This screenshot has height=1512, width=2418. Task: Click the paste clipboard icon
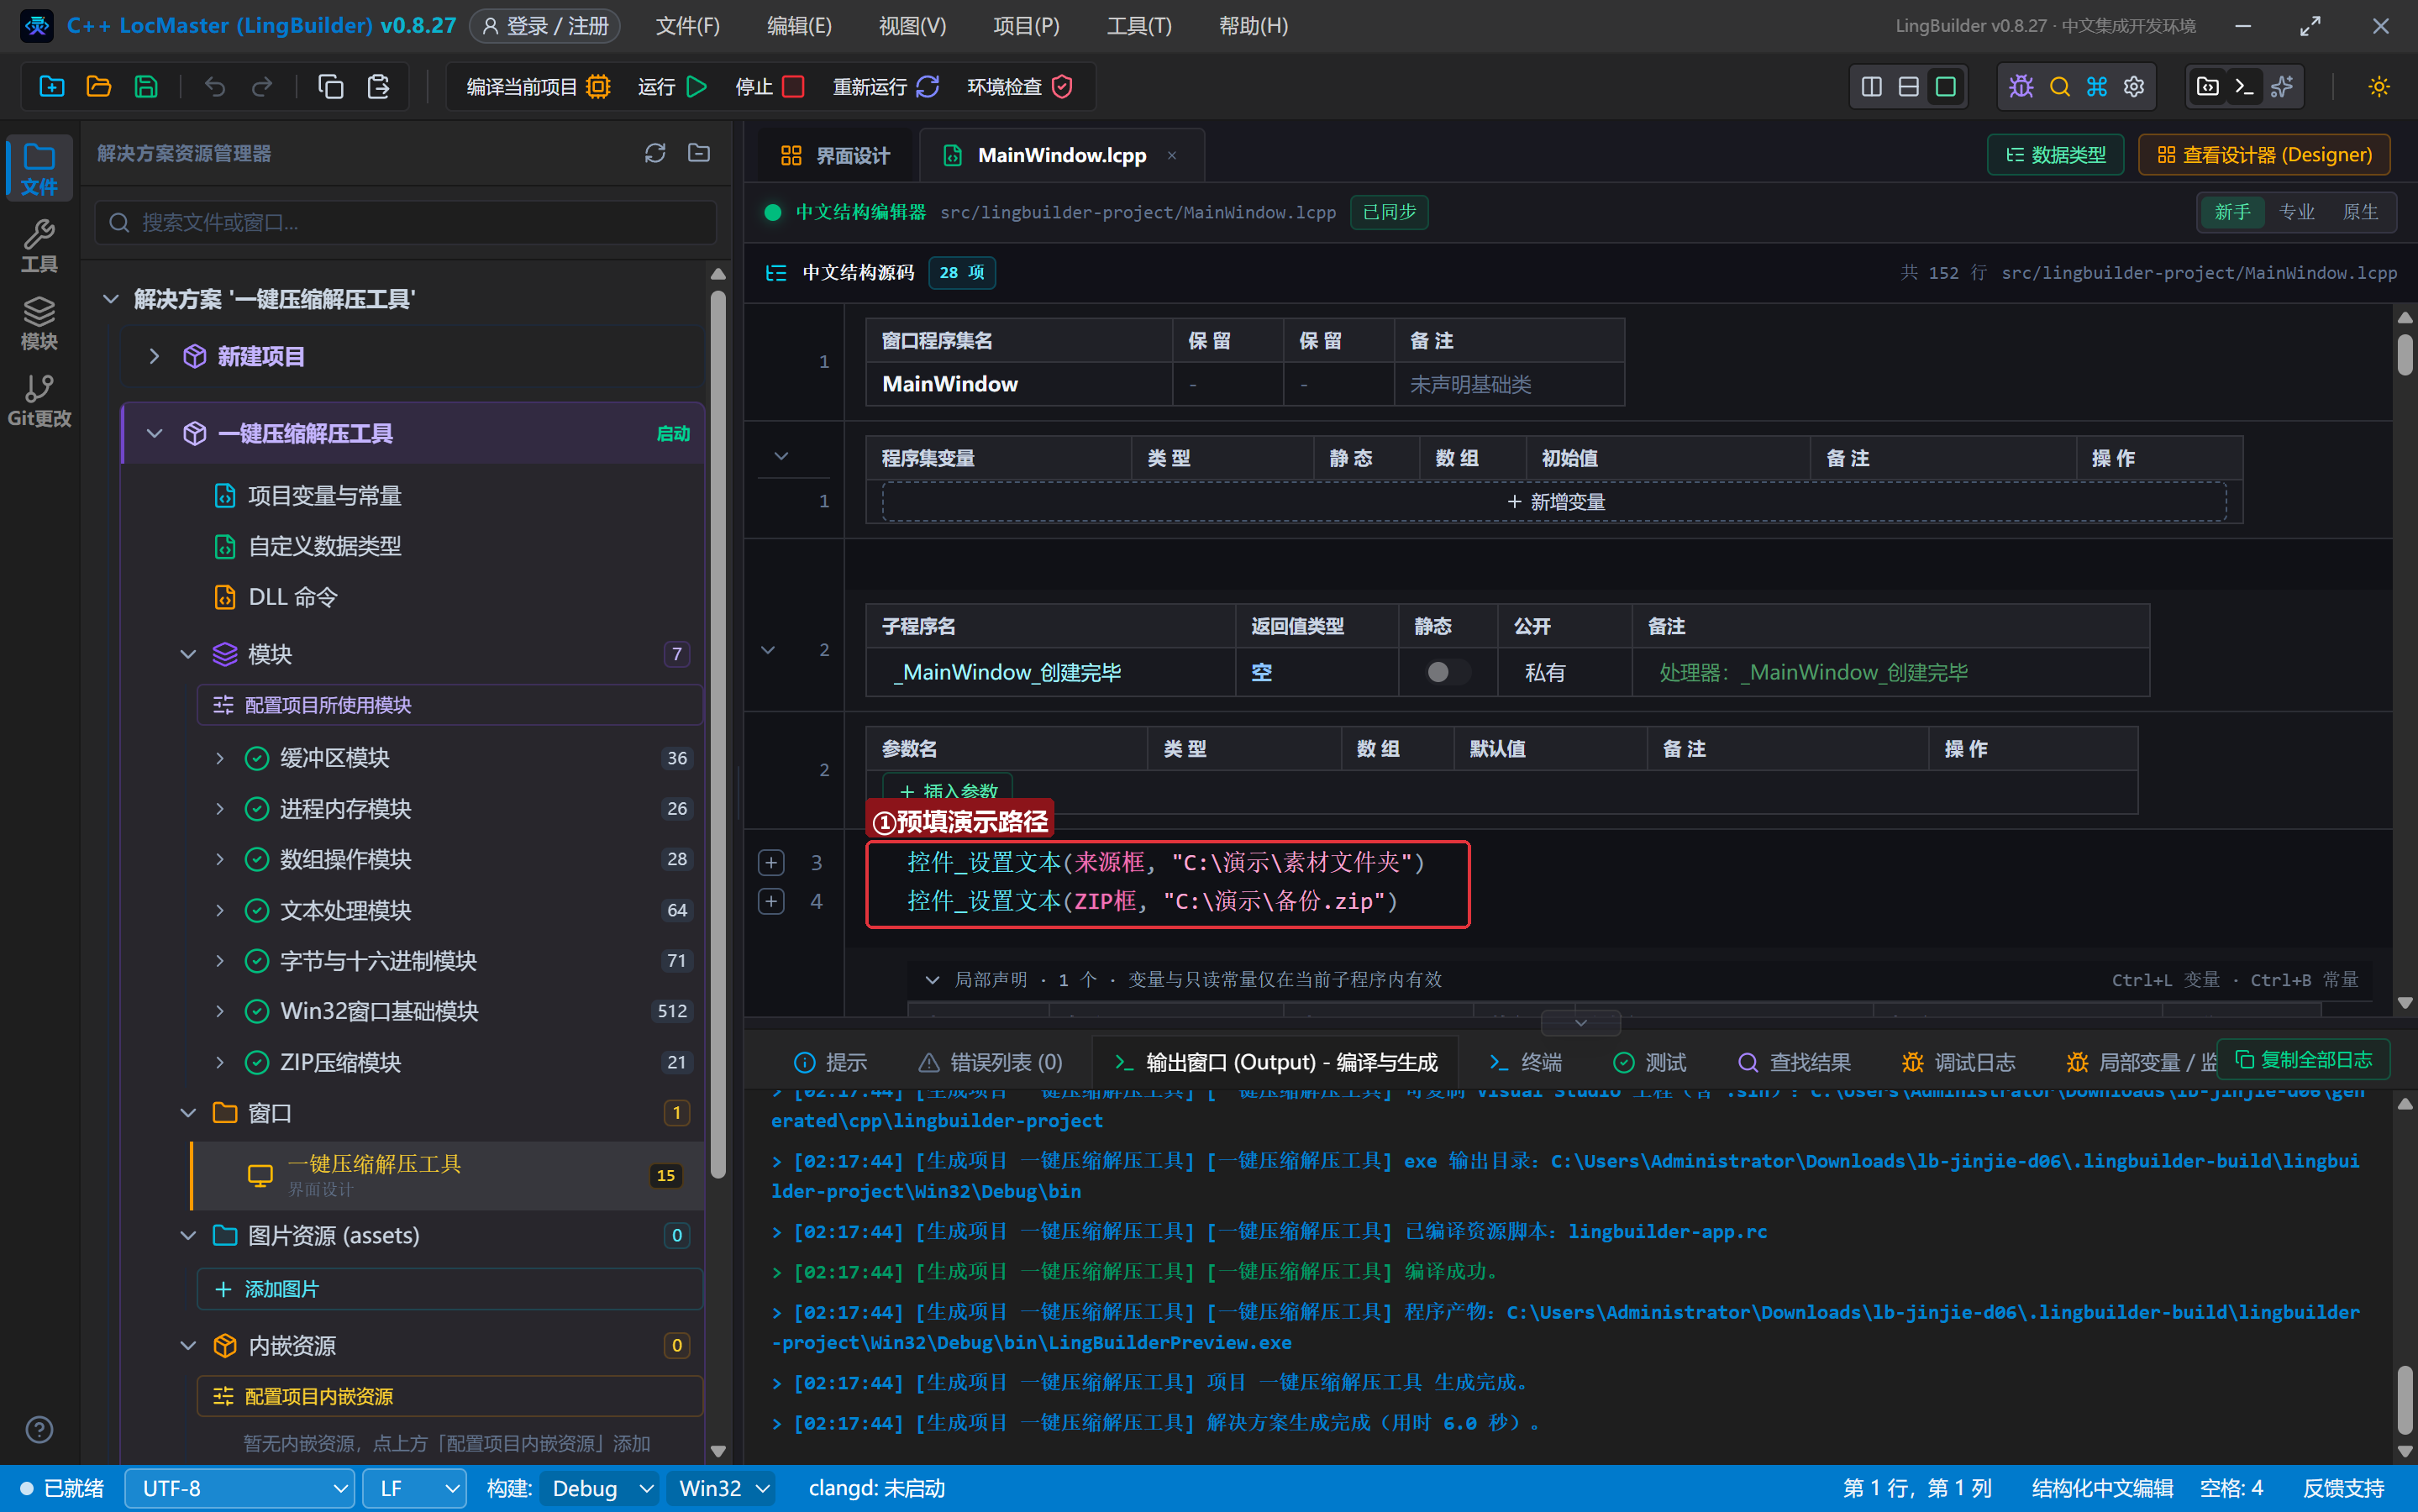tap(378, 87)
